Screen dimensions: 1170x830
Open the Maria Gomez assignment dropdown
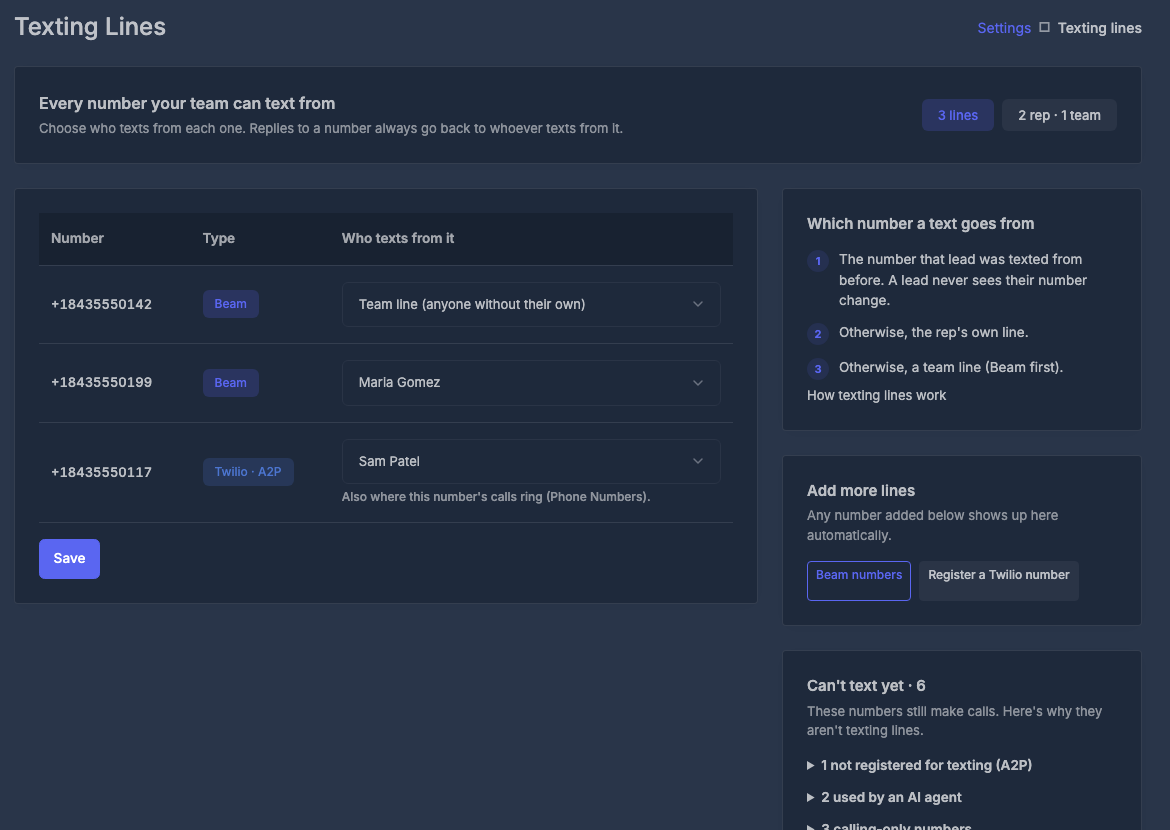tap(531, 383)
